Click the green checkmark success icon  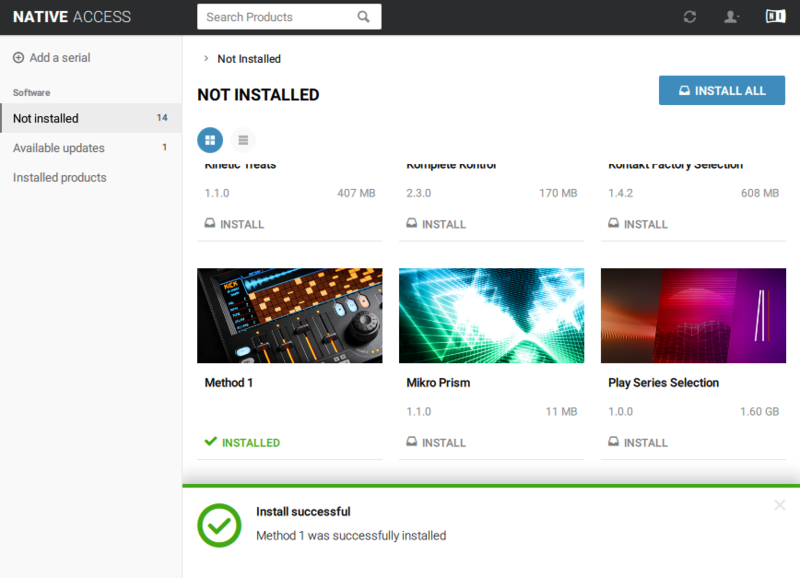pyautogui.click(x=219, y=525)
